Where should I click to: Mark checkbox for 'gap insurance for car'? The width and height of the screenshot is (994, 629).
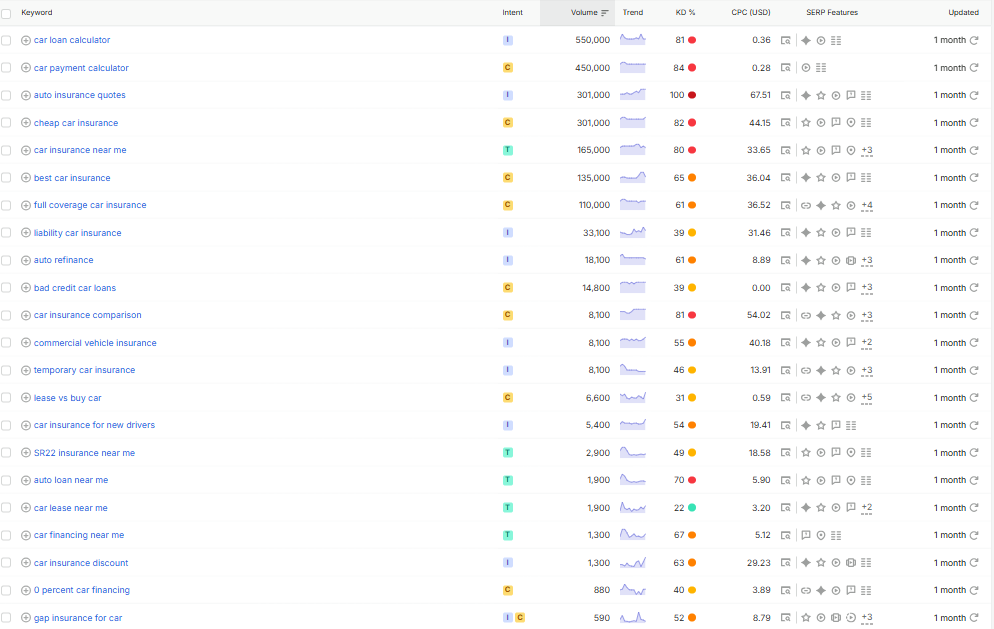coord(6,618)
